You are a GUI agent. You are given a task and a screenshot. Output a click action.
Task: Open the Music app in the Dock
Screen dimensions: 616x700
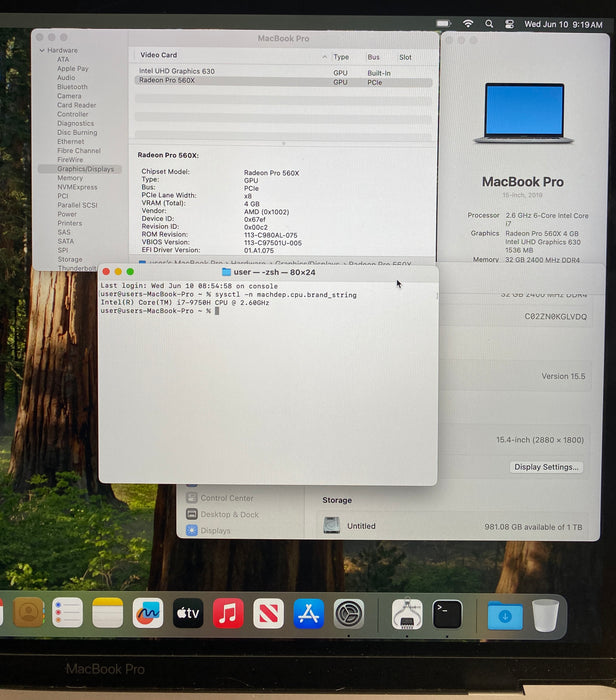228,613
